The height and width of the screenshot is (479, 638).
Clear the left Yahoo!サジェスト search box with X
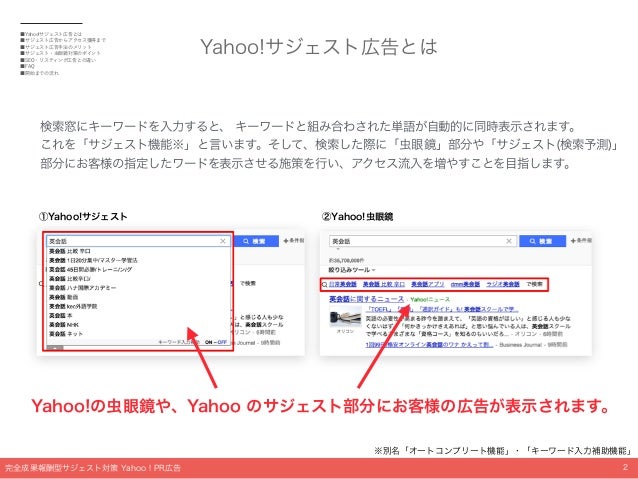(223, 241)
